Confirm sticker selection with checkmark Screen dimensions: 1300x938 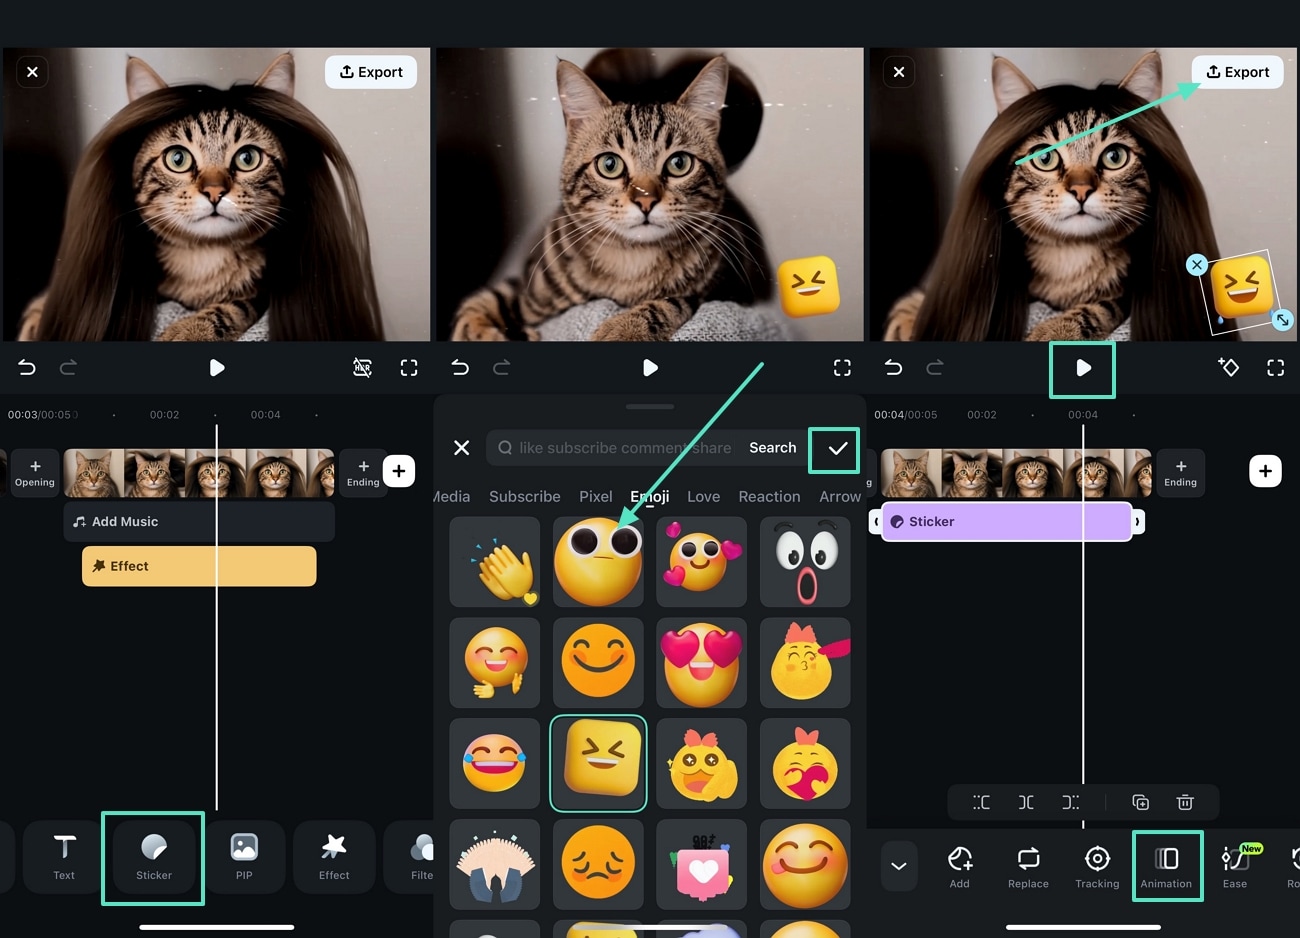pos(837,449)
